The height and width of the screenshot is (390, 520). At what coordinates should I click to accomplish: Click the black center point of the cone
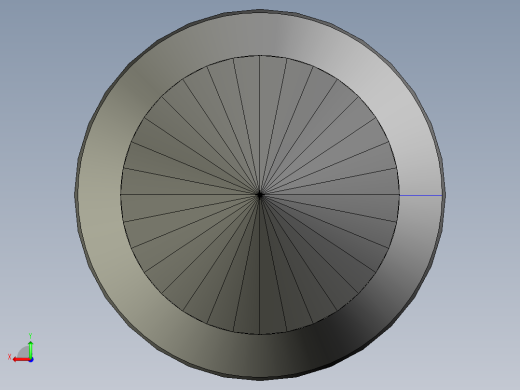(260, 195)
